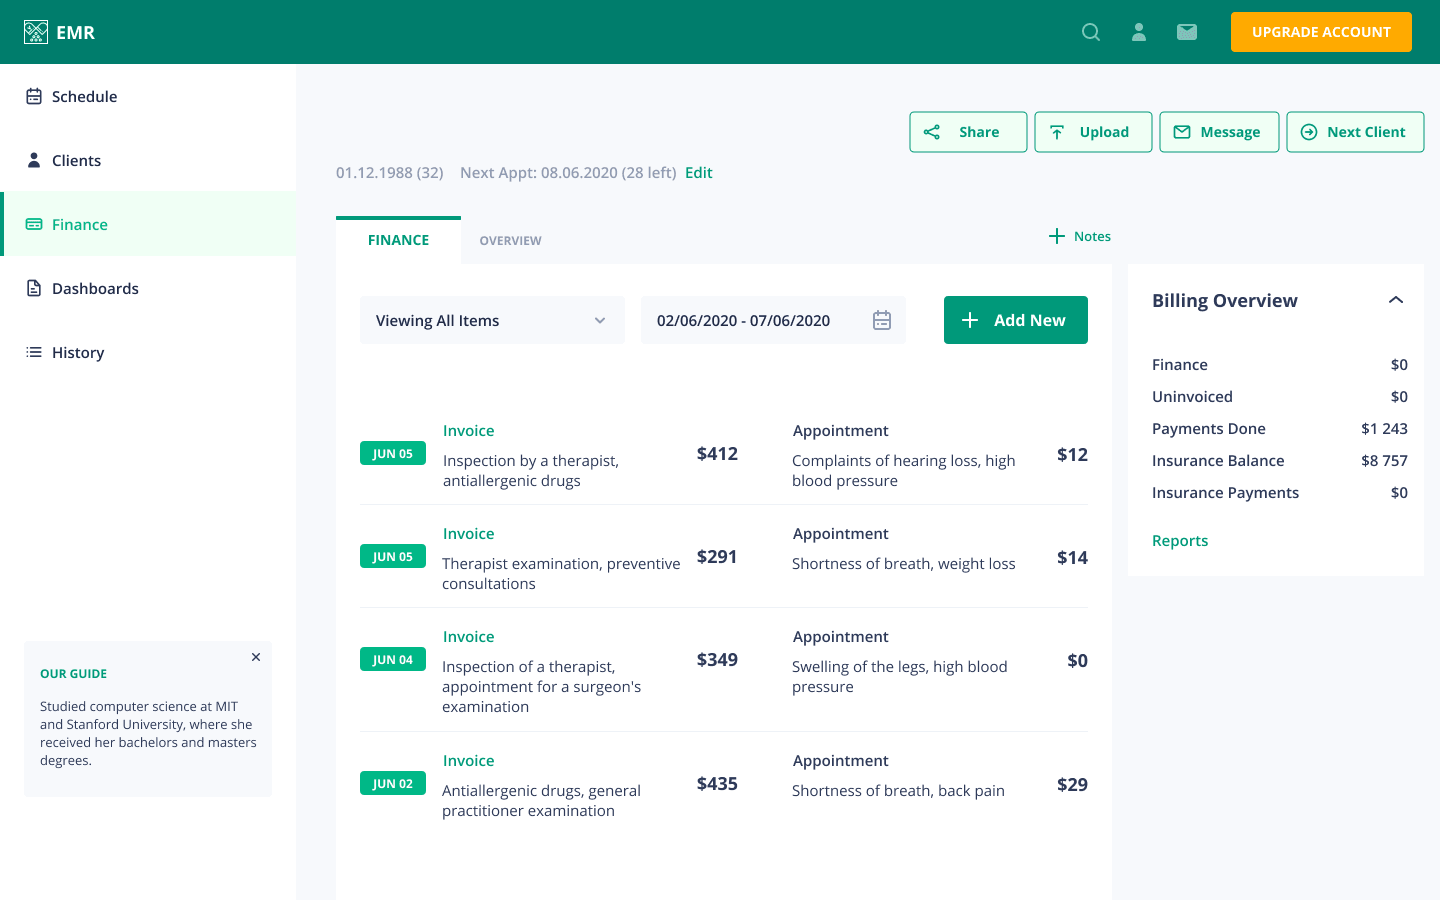Click the search magnifier icon in header
The image size is (1440, 900).
[x=1091, y=32]
